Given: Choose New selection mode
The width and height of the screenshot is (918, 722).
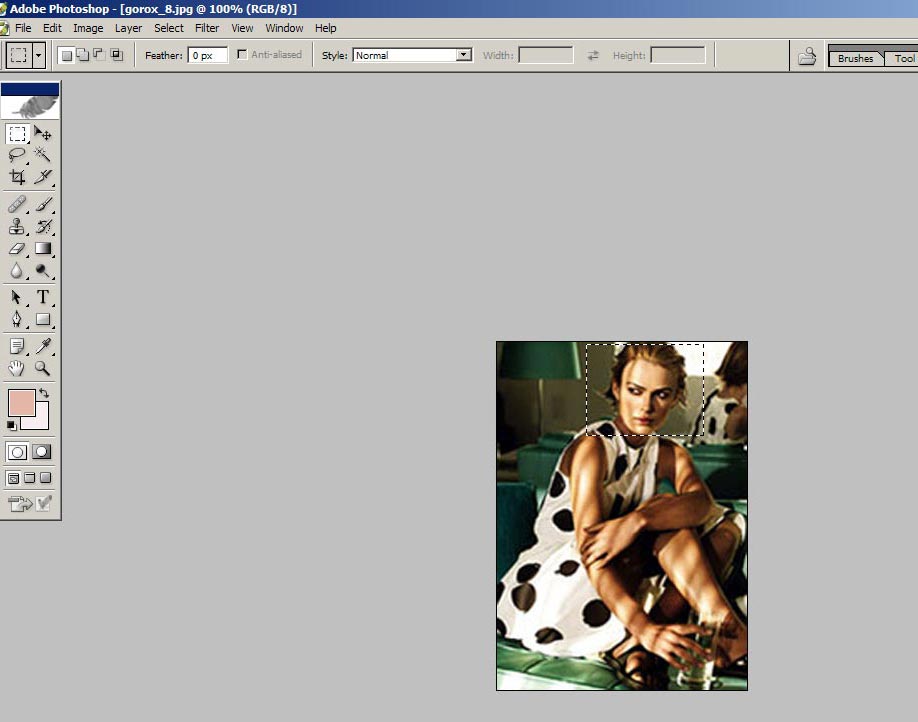Looking at the screenshot, I should coord(67,55).
